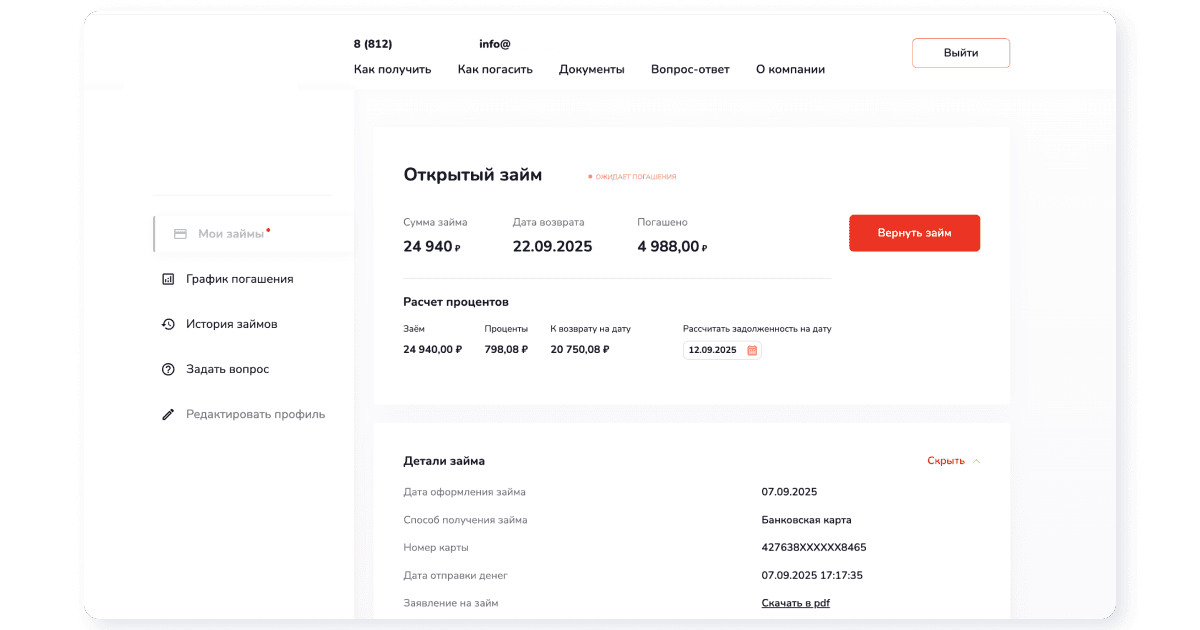Select the bank card icon next to Мои займы
The image size is (1200, 630).
point(180,233)
